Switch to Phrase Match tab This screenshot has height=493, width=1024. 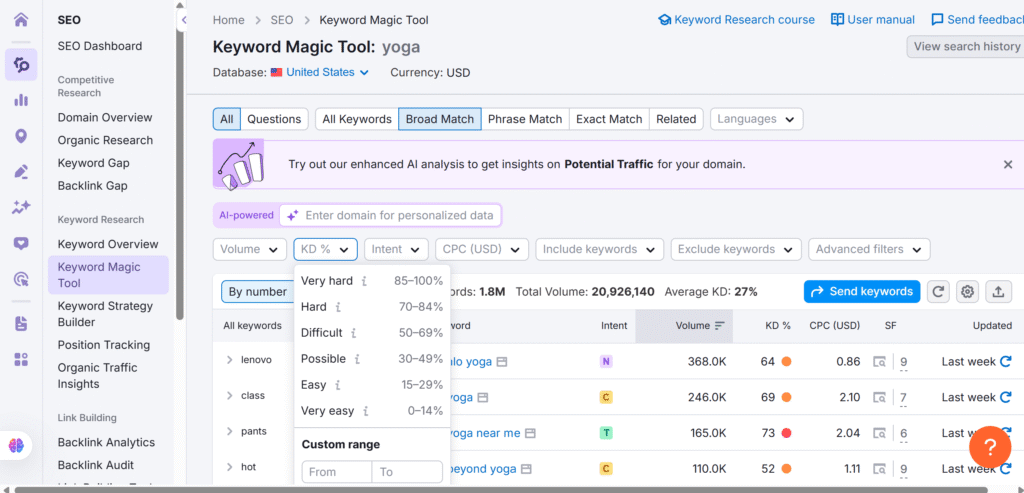click(525, 119)
